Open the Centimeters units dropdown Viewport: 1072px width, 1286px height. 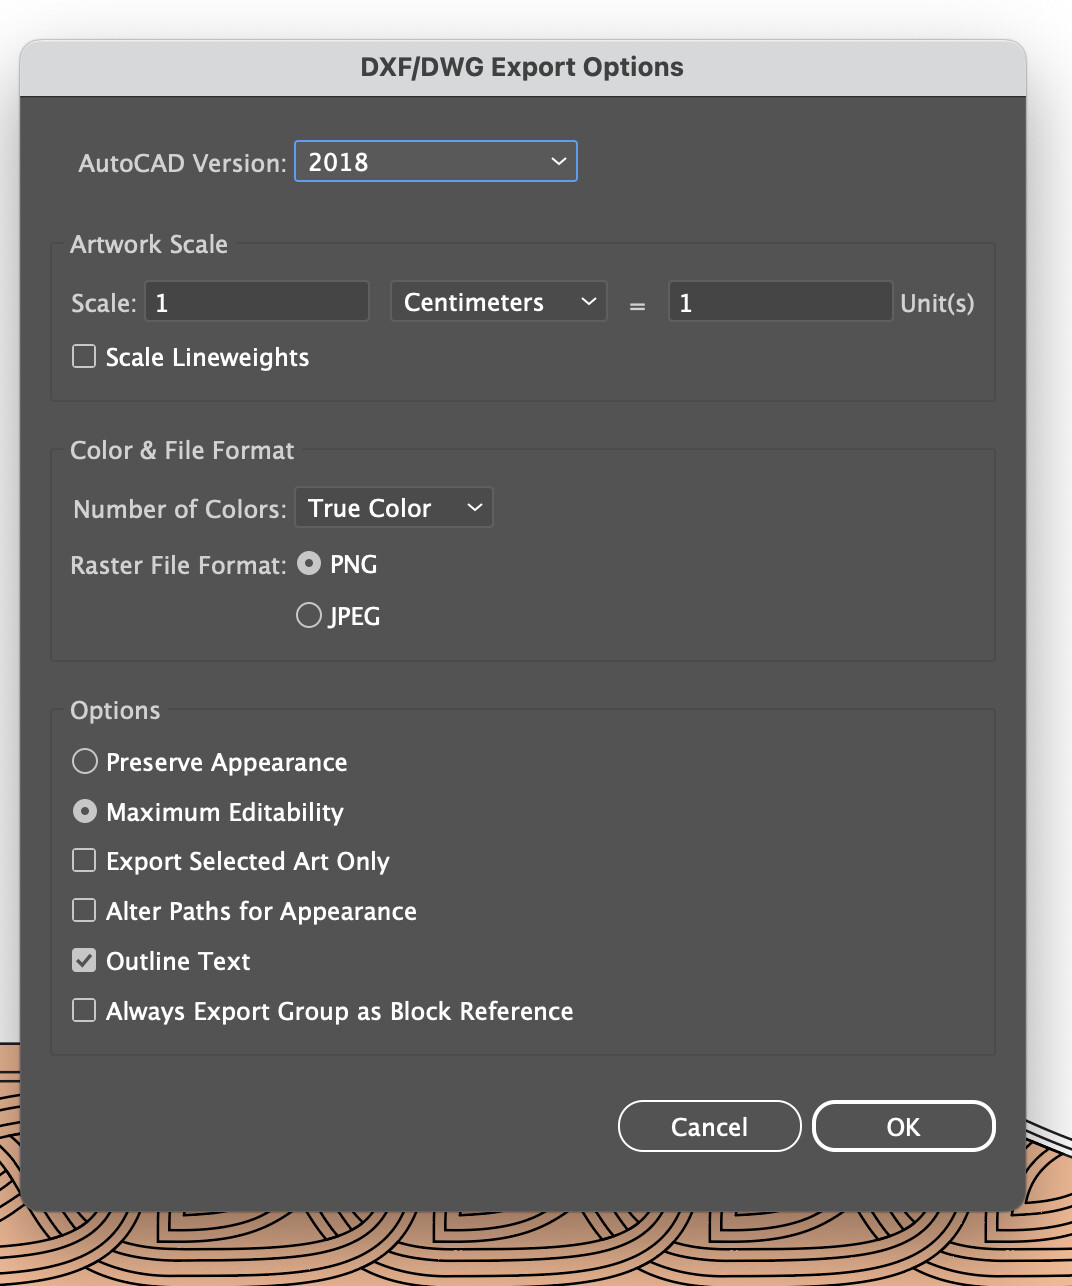[x=499, y=302]
